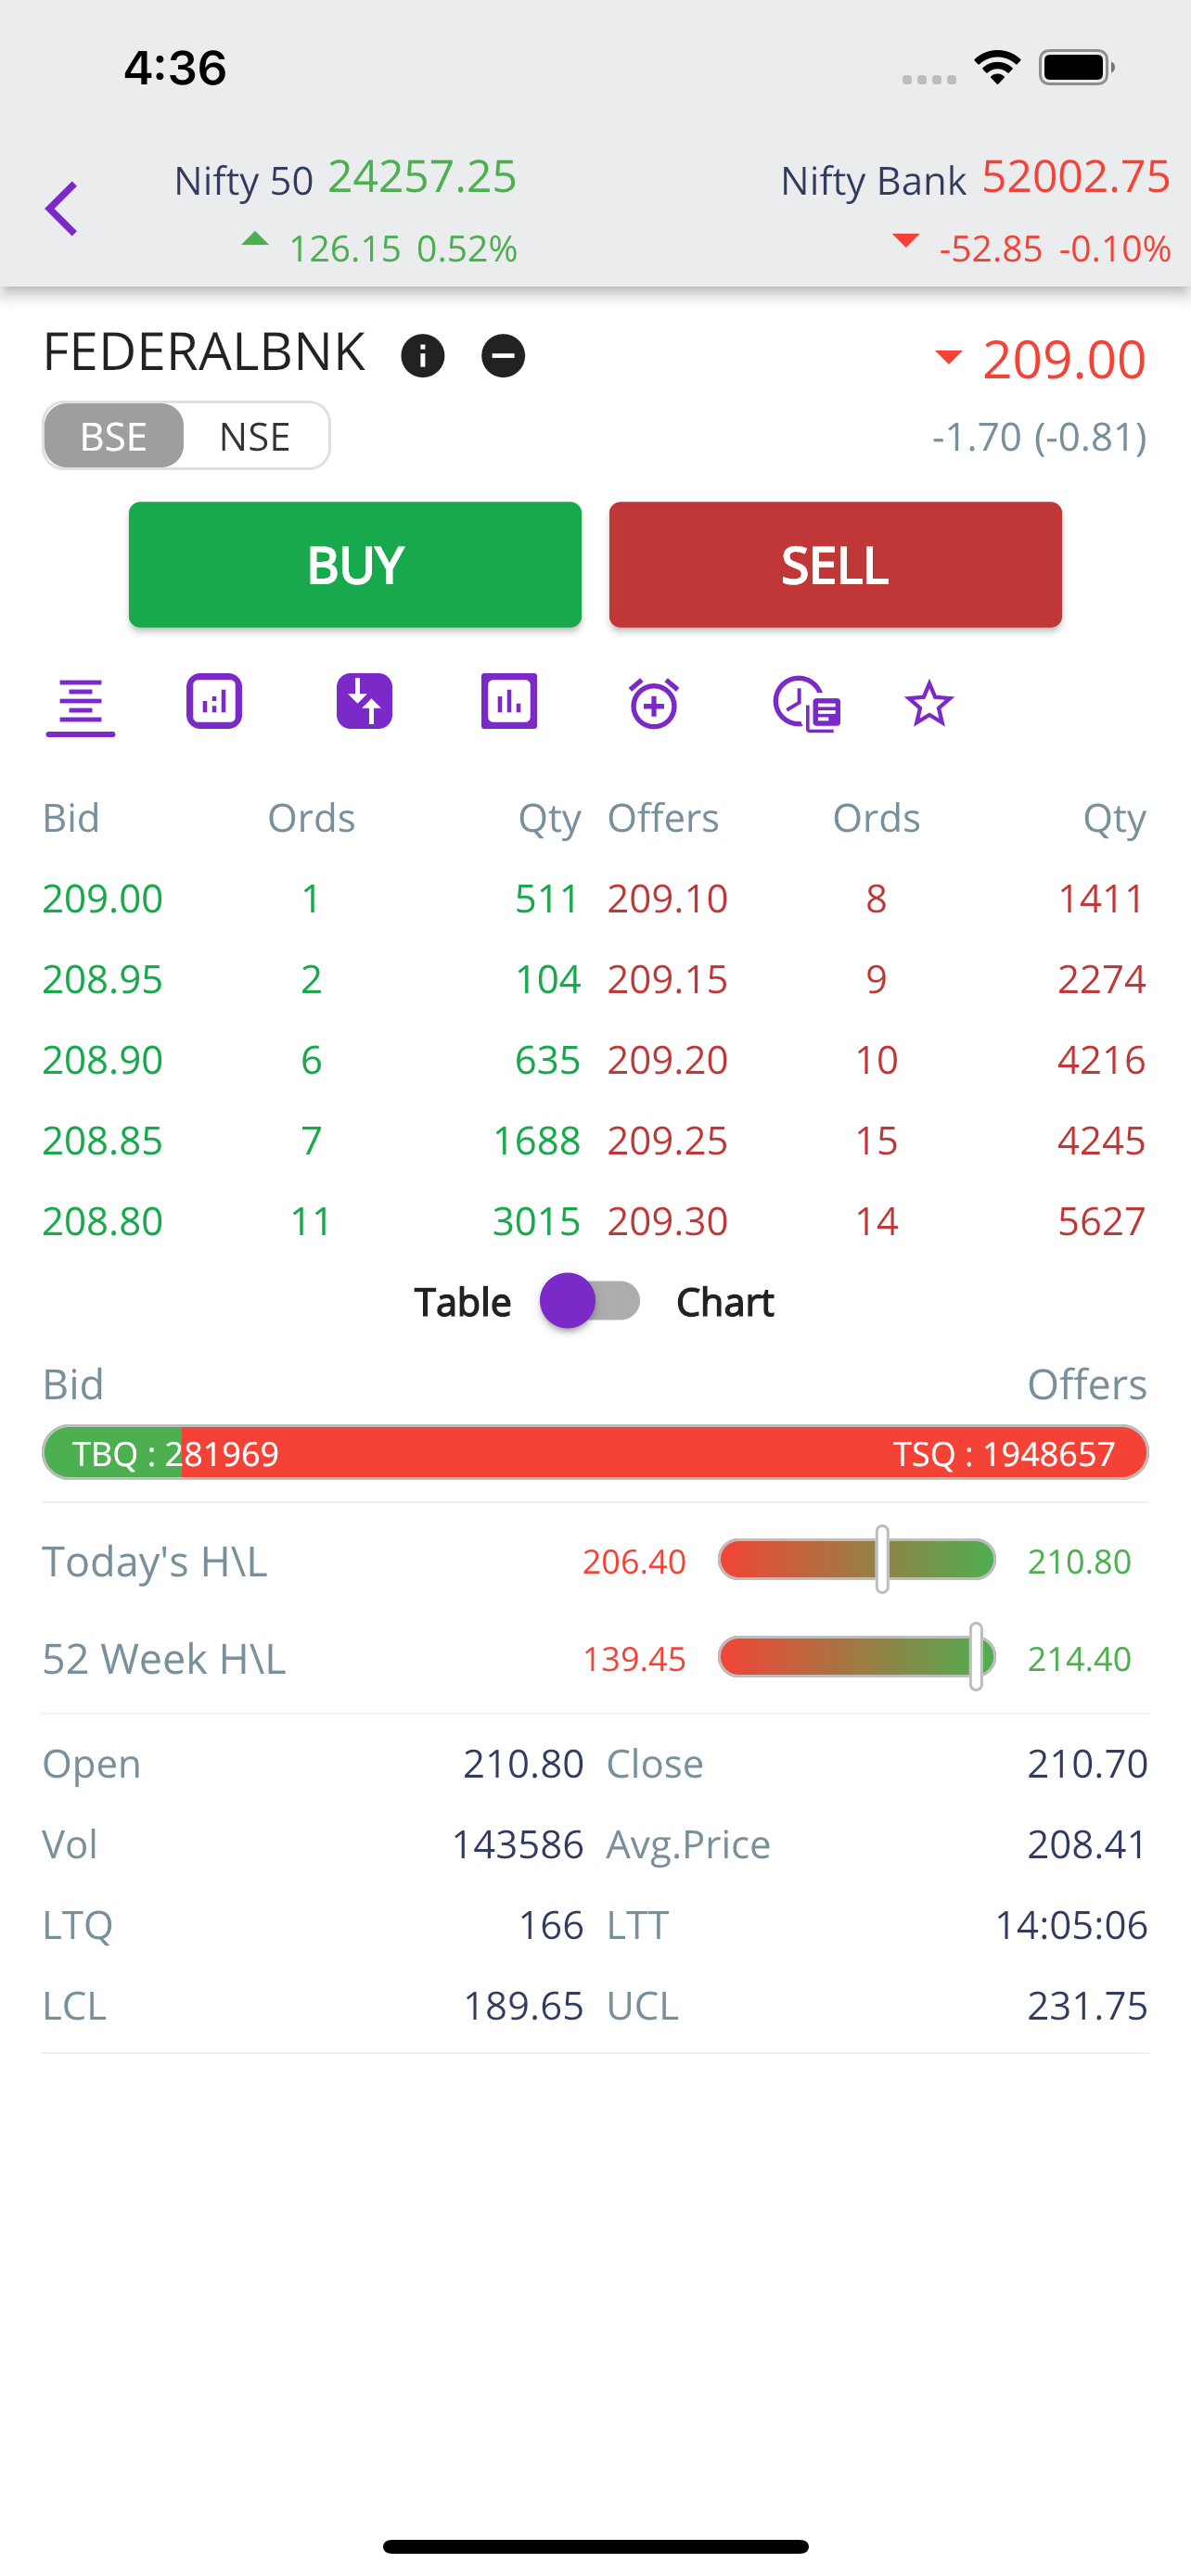Tap the FEDERALBNK stock name
Image resolution: width=1191 pixels, height=2576 pixels.
[x=204, y=353]
